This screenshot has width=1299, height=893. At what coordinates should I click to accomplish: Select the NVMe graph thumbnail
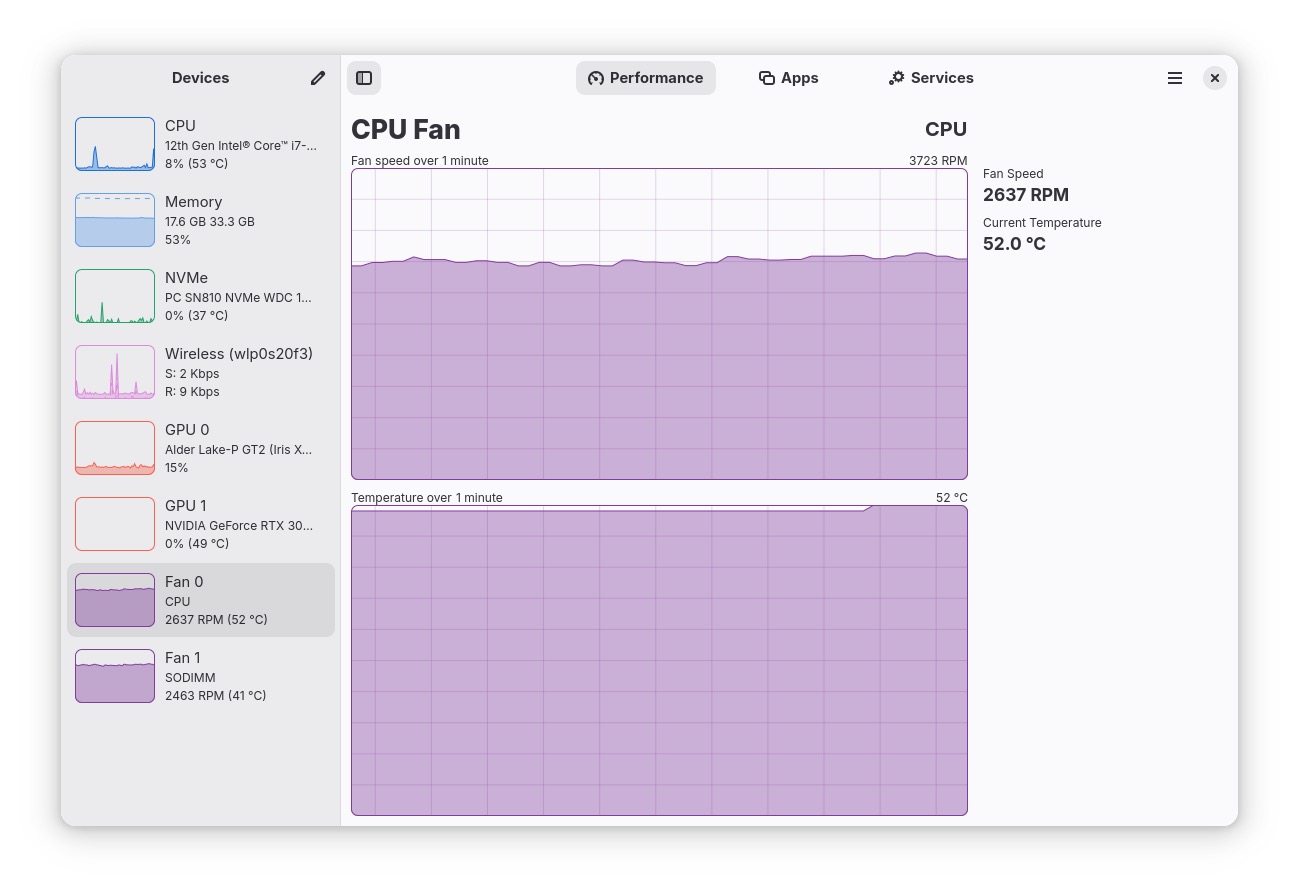pyautogui.click(x=115, y=296)
